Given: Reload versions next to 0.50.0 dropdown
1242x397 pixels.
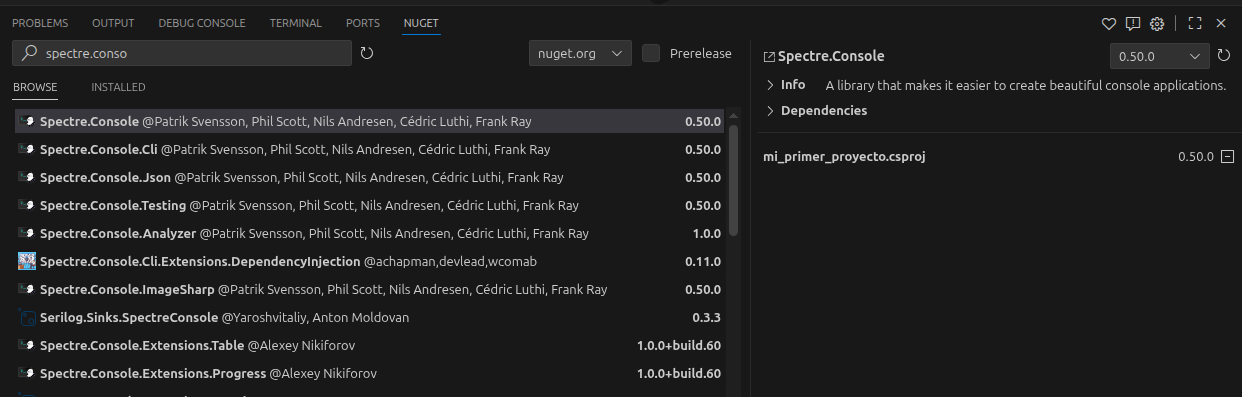Looking at the screenshot, I should 1224,56.
